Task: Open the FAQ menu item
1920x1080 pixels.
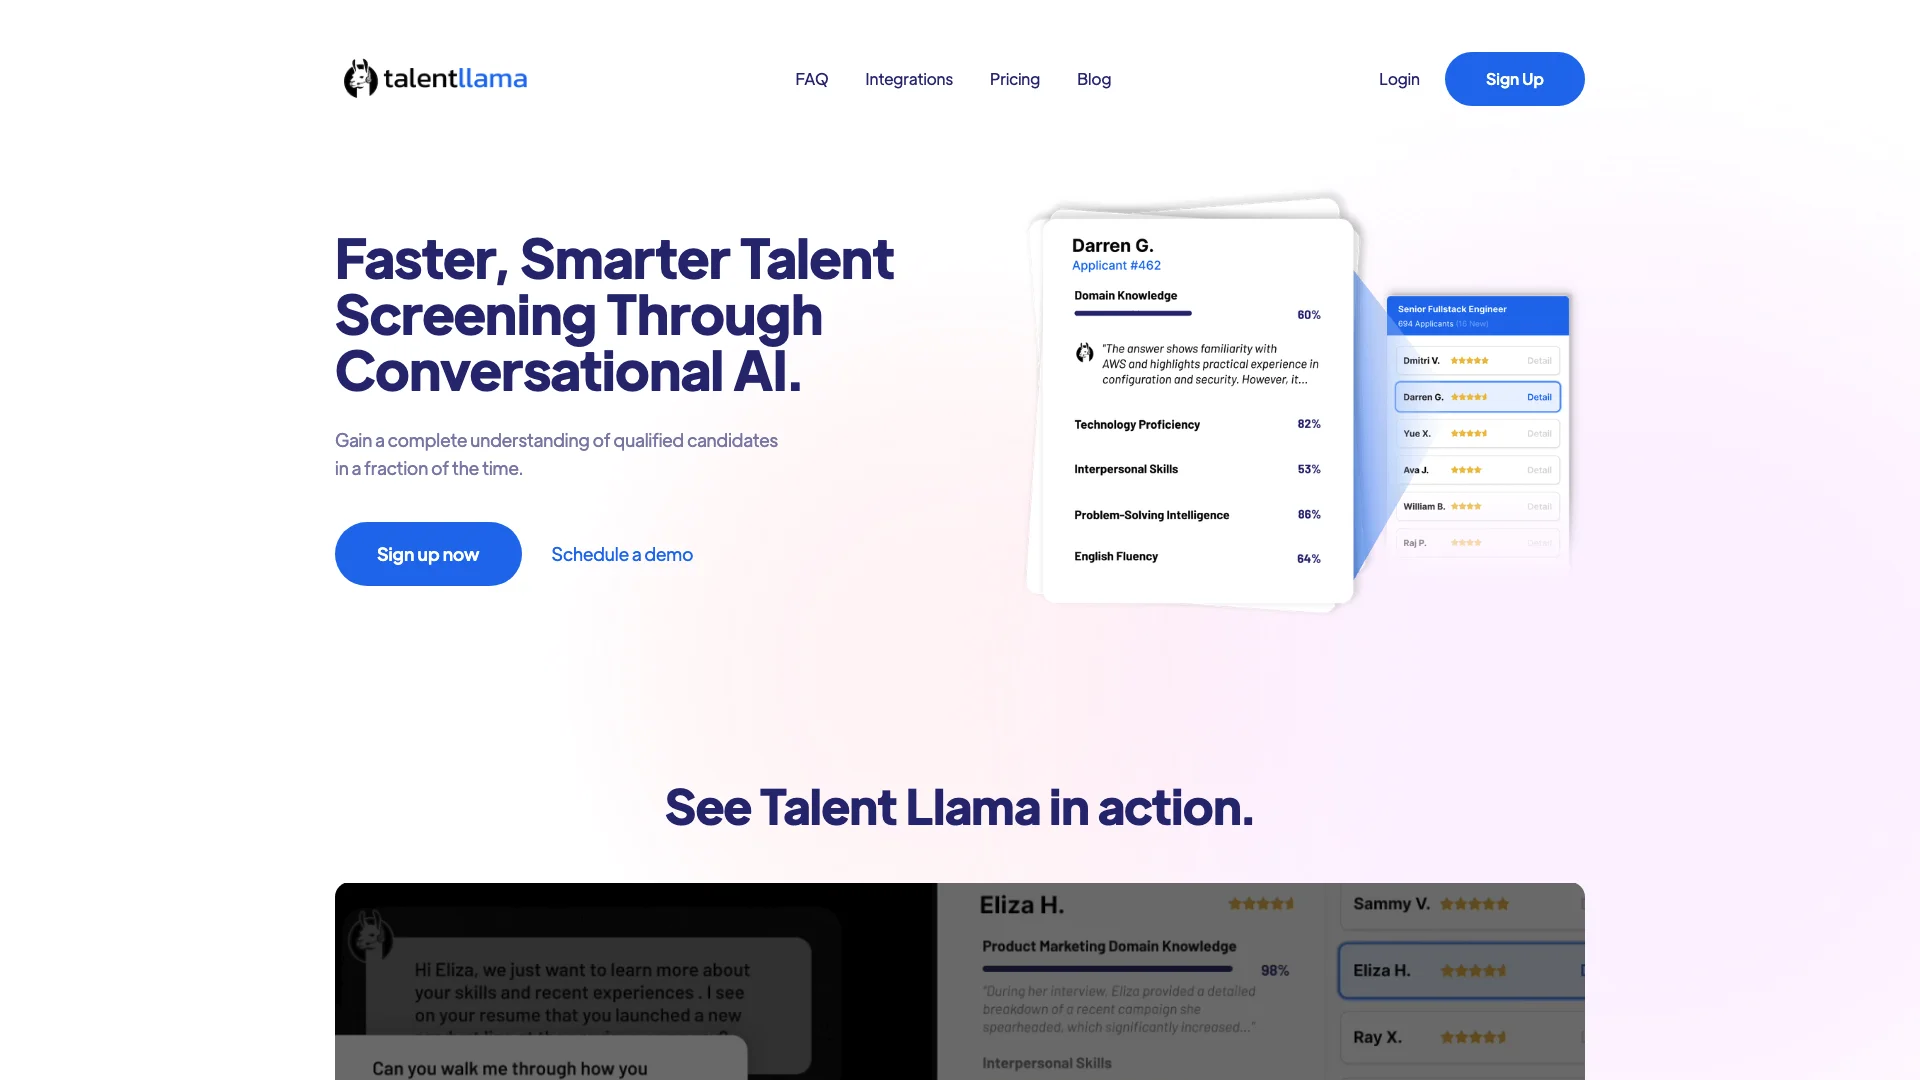Action: tap(810, 78)
